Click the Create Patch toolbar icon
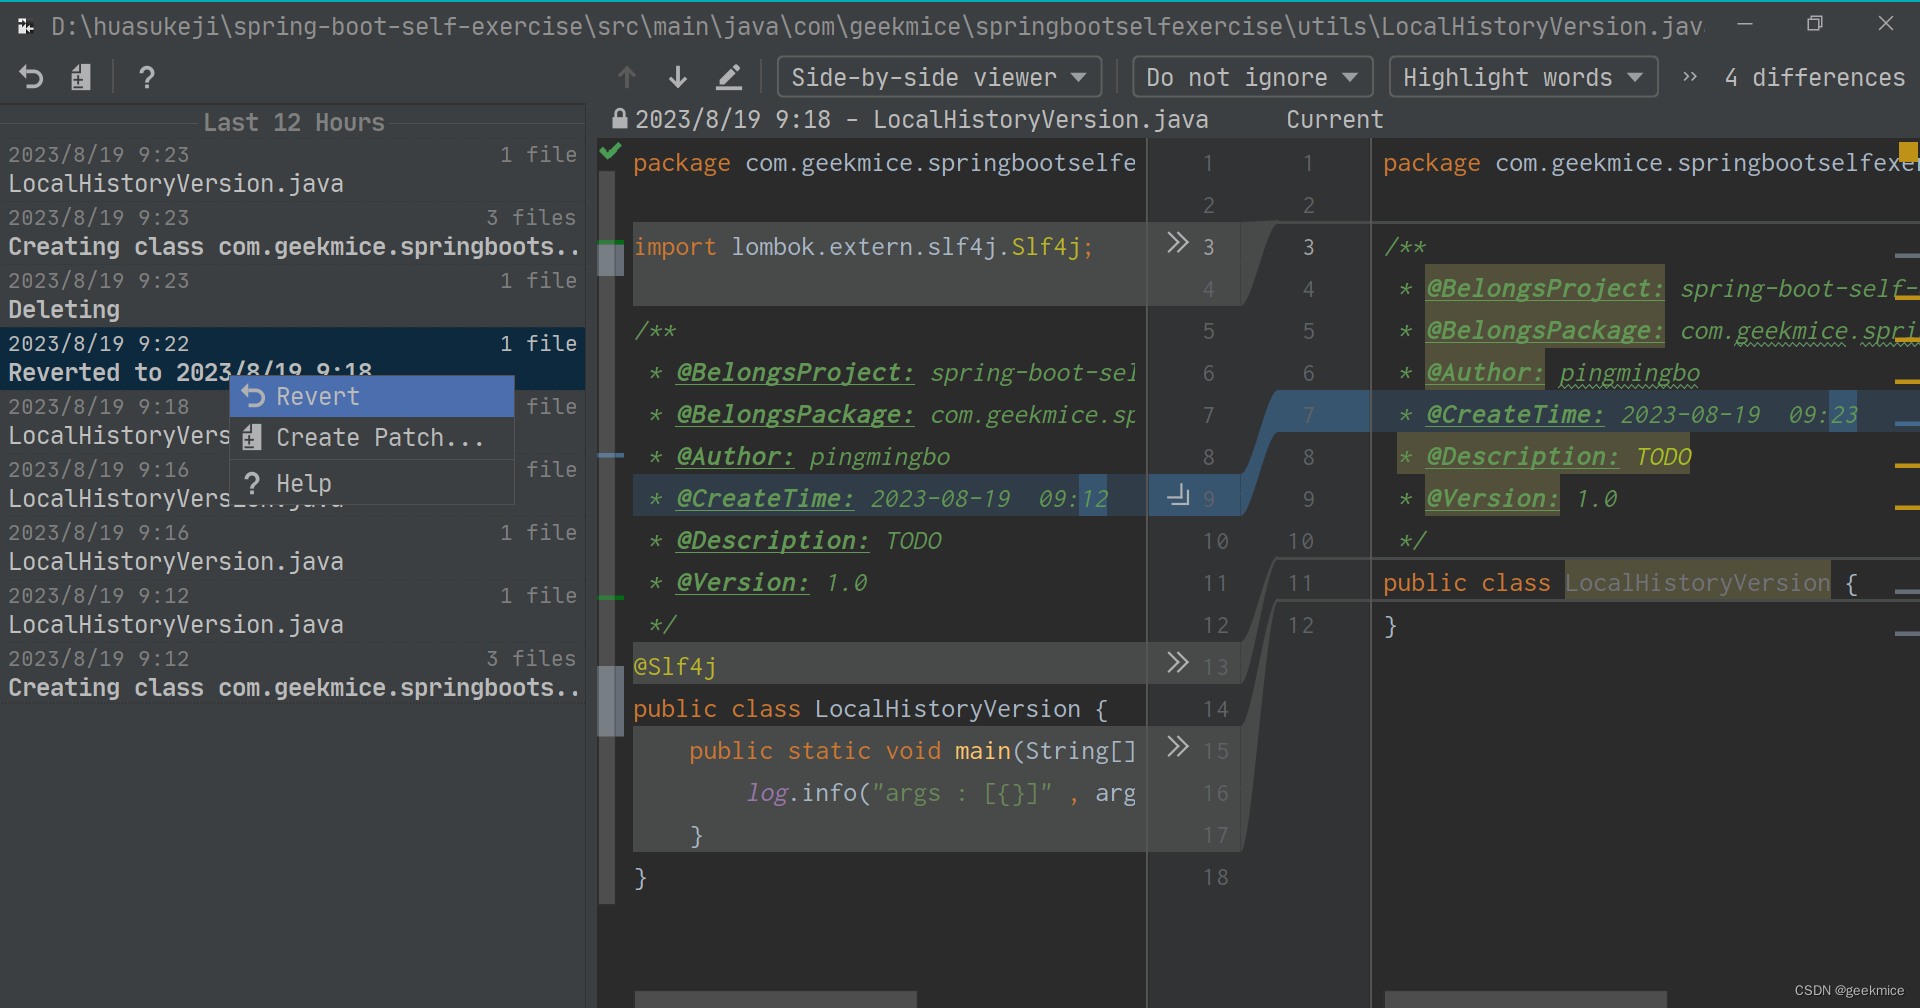1920x1008 pixels. pos(81,77)
